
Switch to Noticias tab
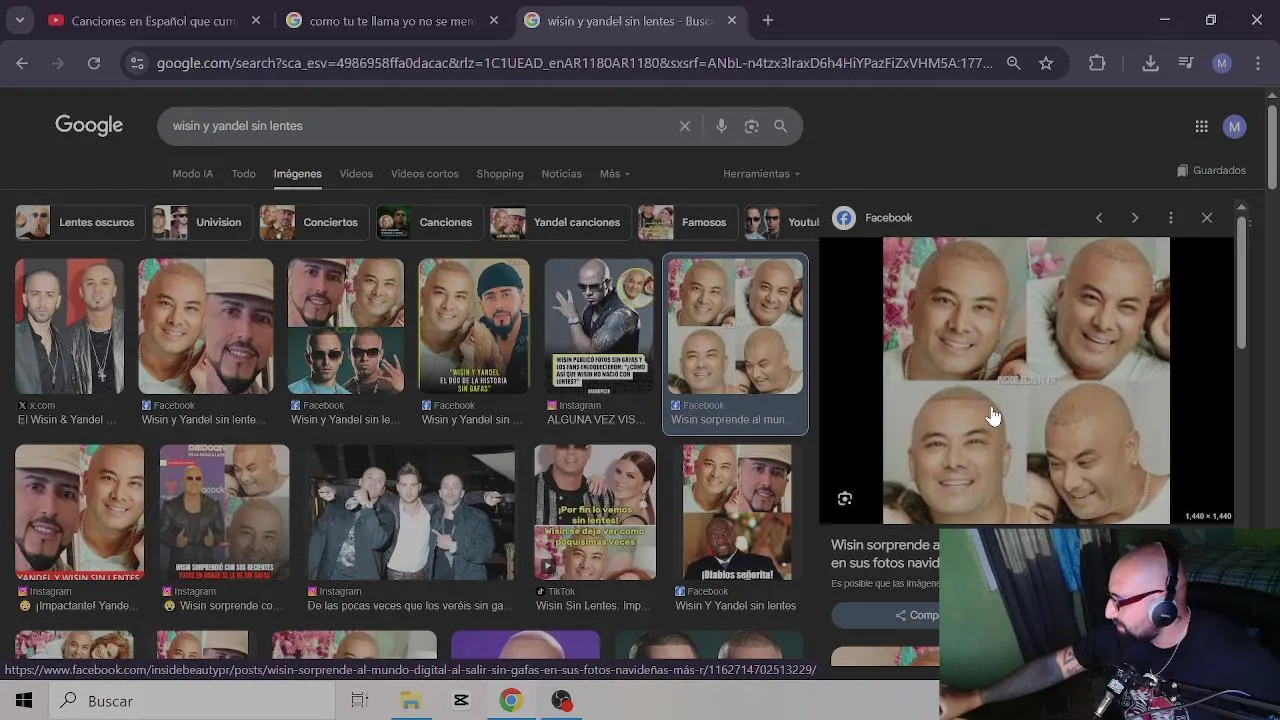coord(561,174)
